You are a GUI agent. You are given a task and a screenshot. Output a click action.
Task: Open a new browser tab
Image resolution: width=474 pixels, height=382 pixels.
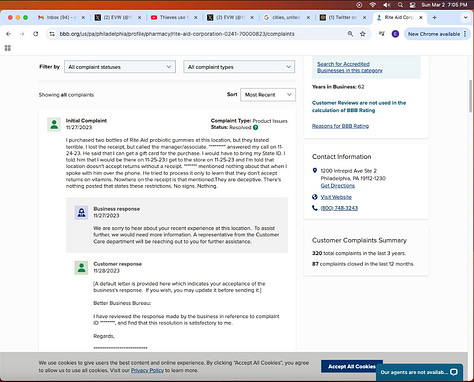pyautogui.click(x=434, y=17)
